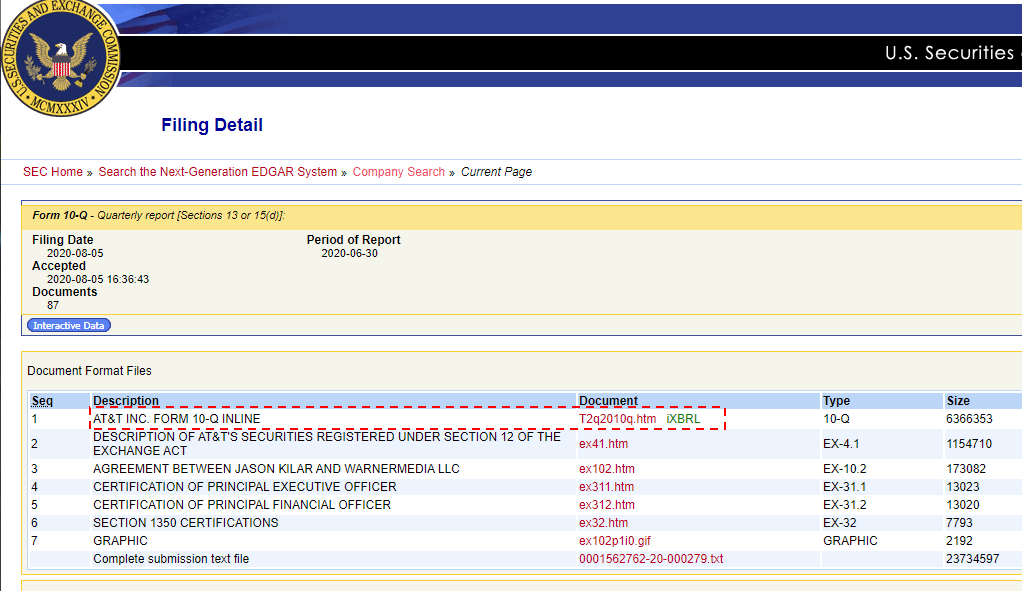1022x591 pixels.
Task: Open the SEC Home breadcrumb link
Action: [x=53, y=172]
